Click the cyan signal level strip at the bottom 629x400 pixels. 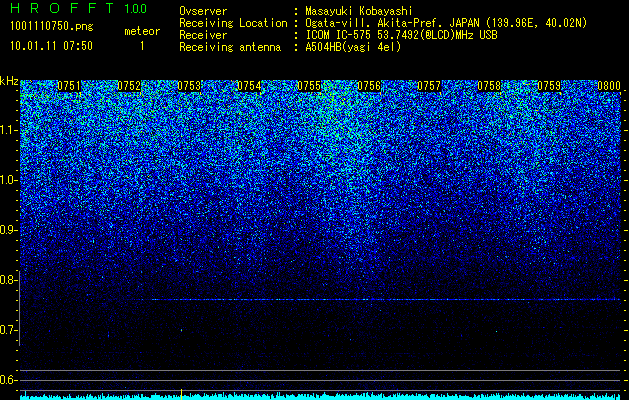pyautogui.click(x=320, y=397)
